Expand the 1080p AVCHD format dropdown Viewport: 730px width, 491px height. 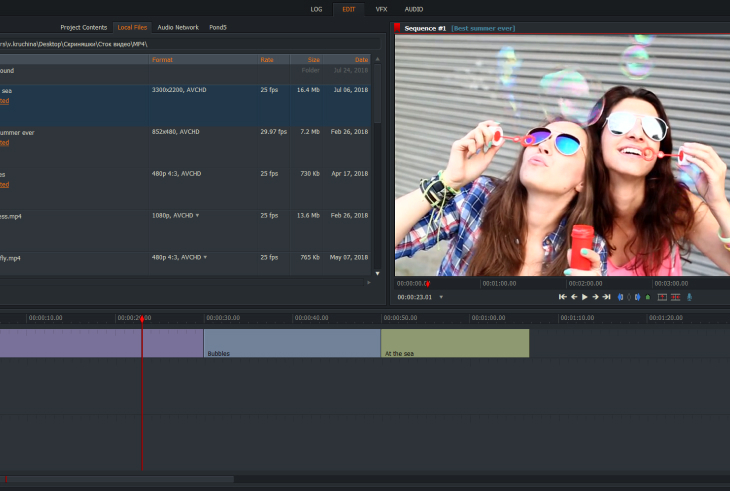click(x=197, y=215)
